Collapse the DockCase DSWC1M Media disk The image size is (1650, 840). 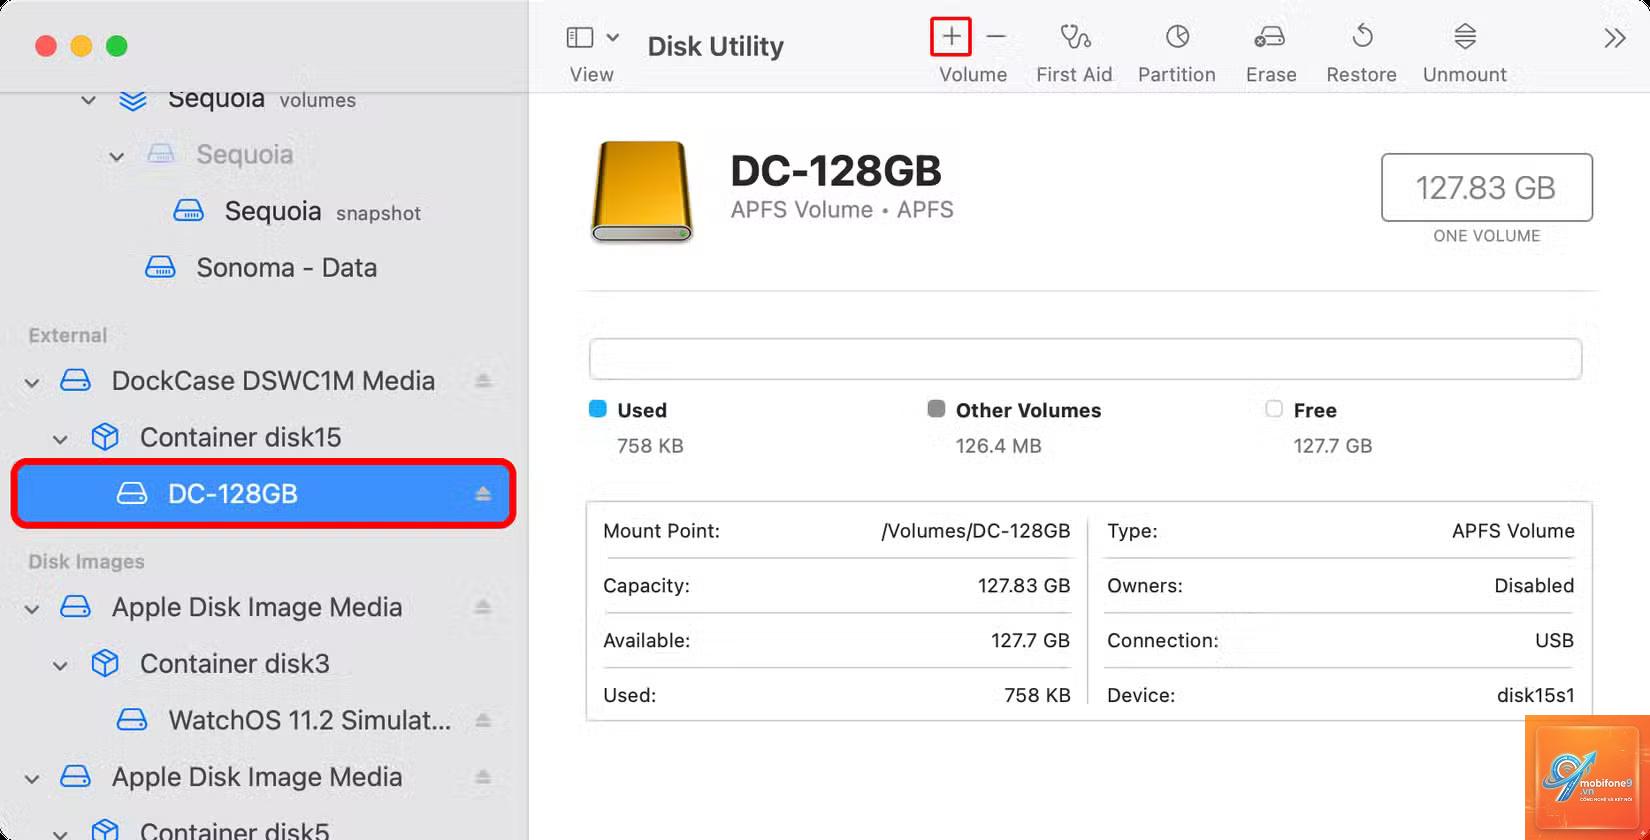33,382
